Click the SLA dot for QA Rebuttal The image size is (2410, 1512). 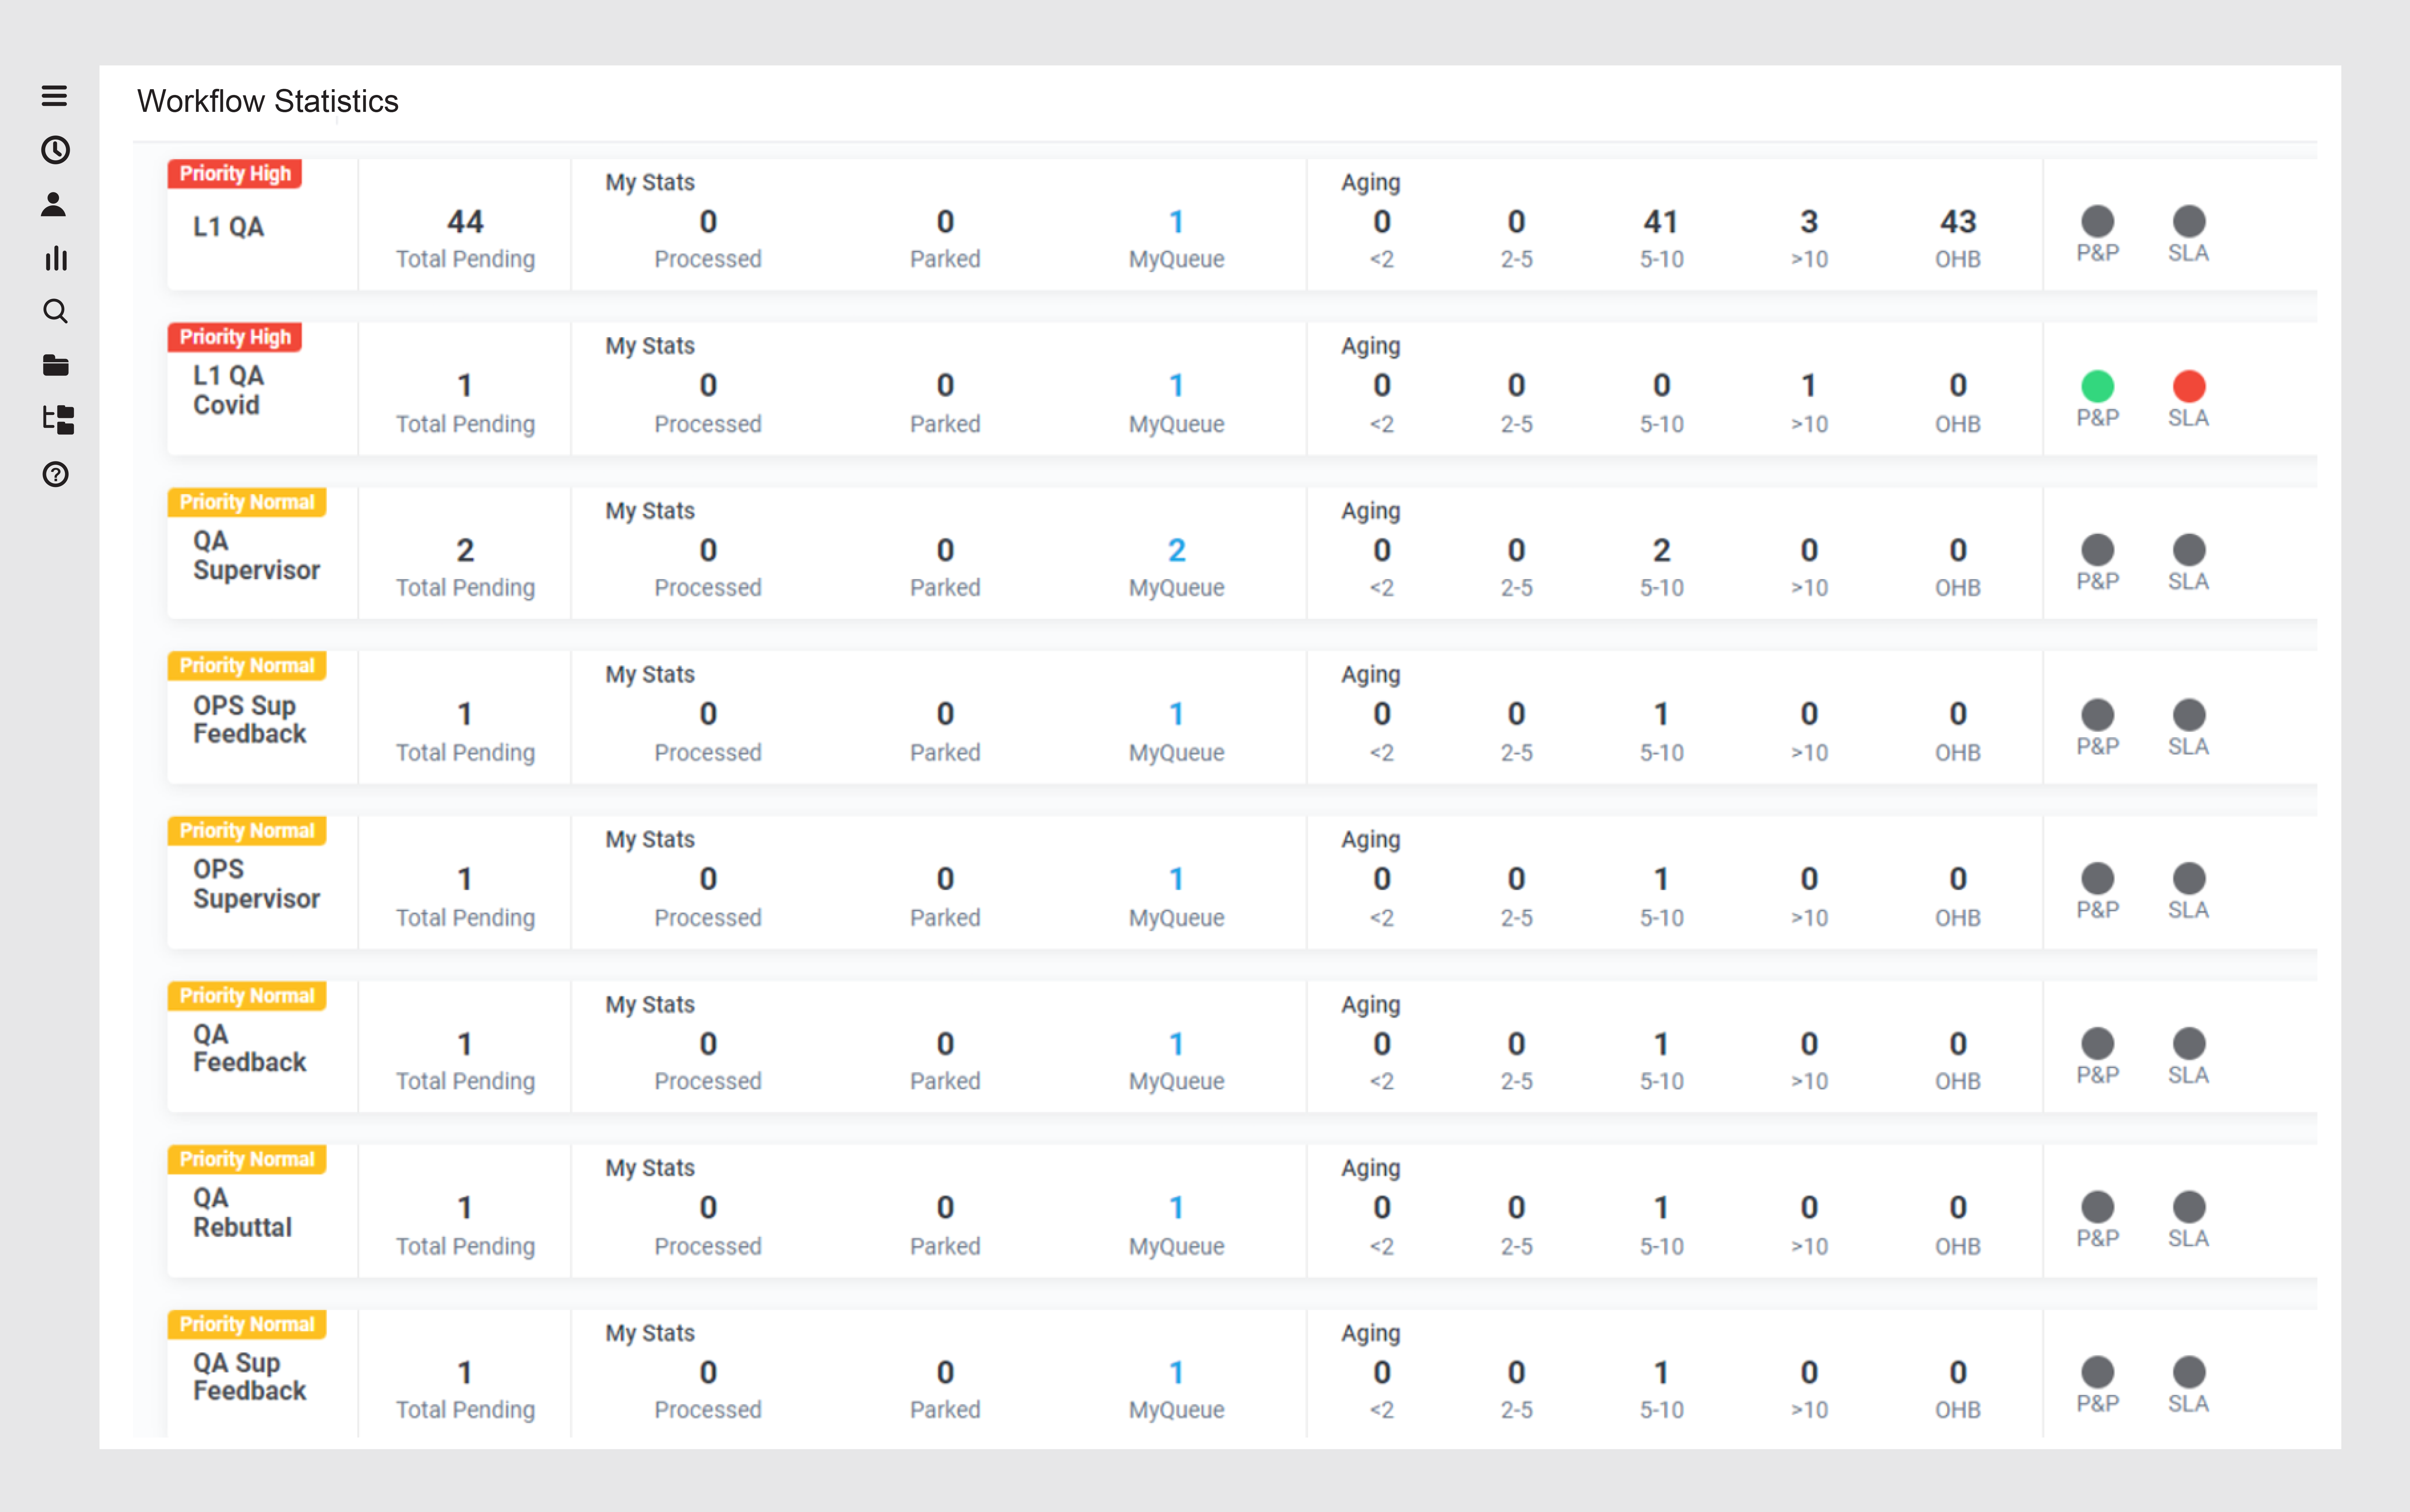point(2189,1207)
